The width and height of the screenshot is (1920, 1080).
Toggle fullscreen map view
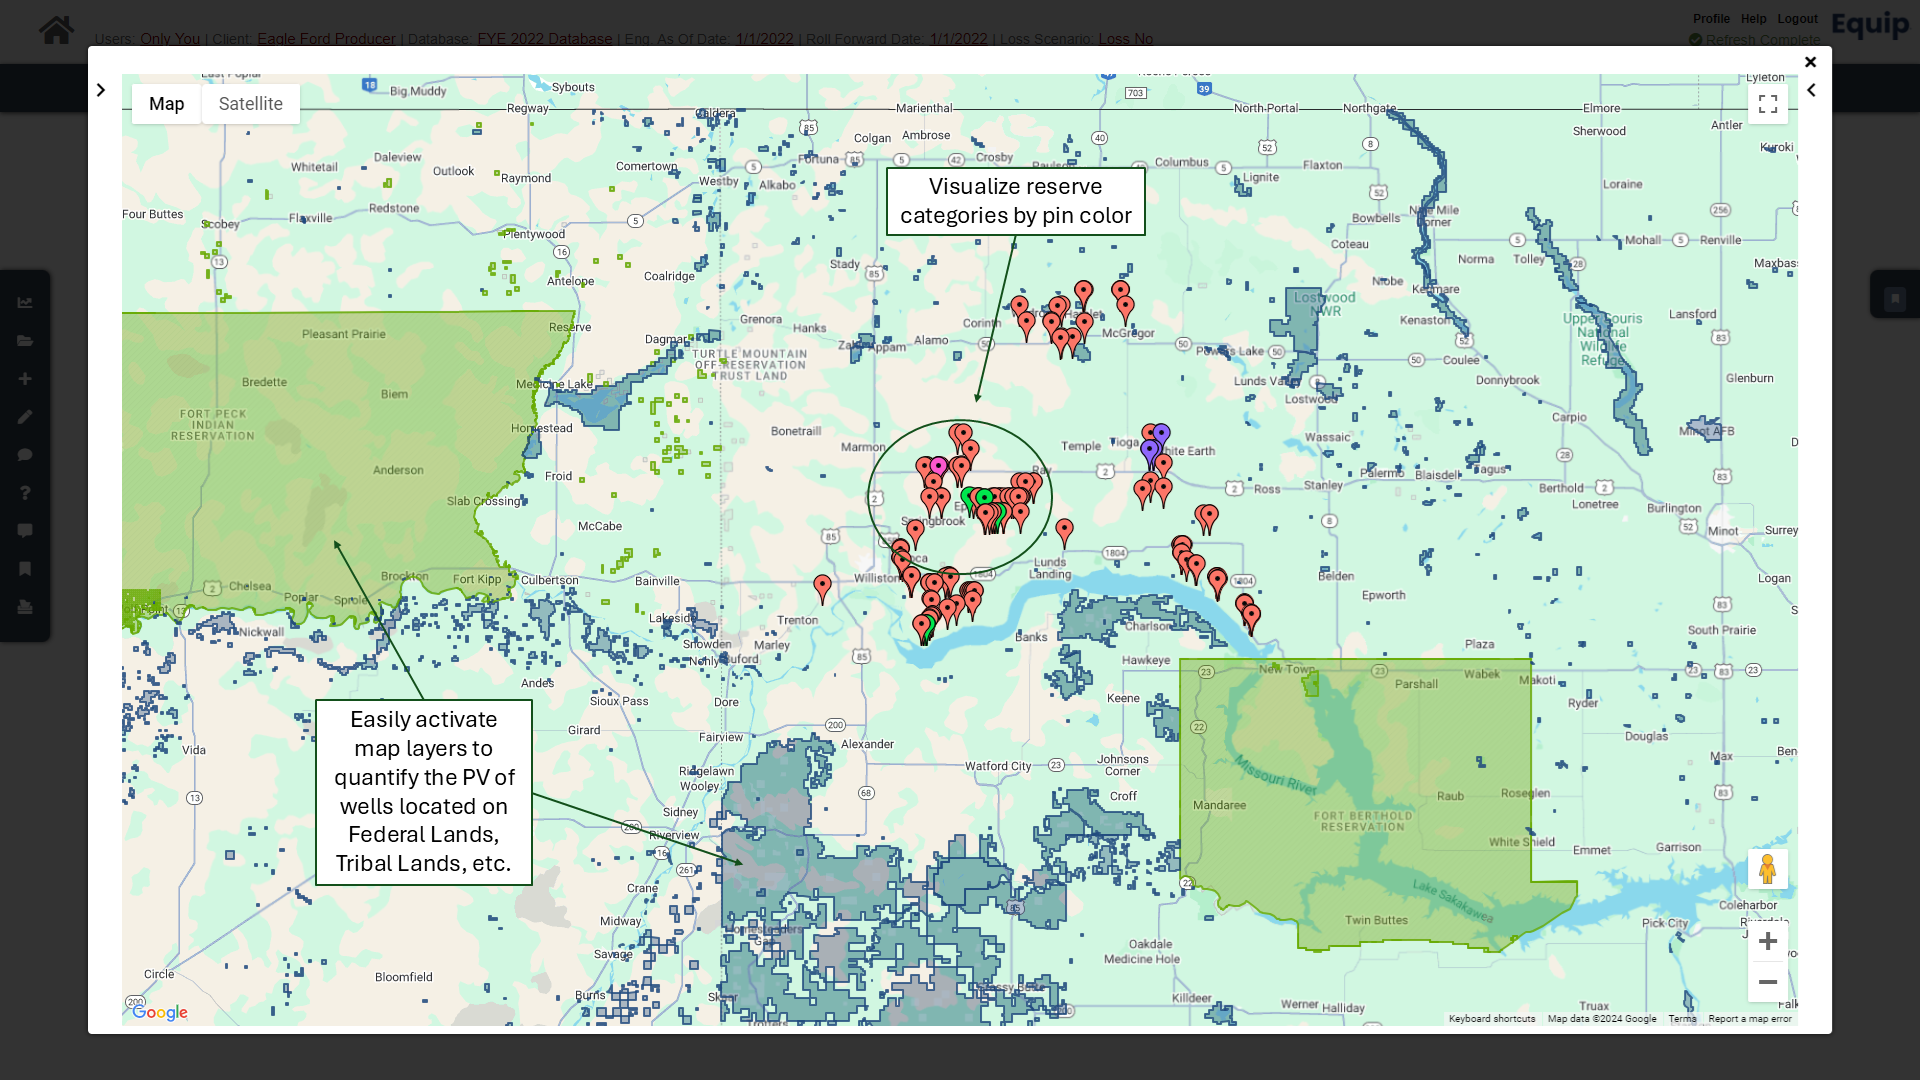1768,104
